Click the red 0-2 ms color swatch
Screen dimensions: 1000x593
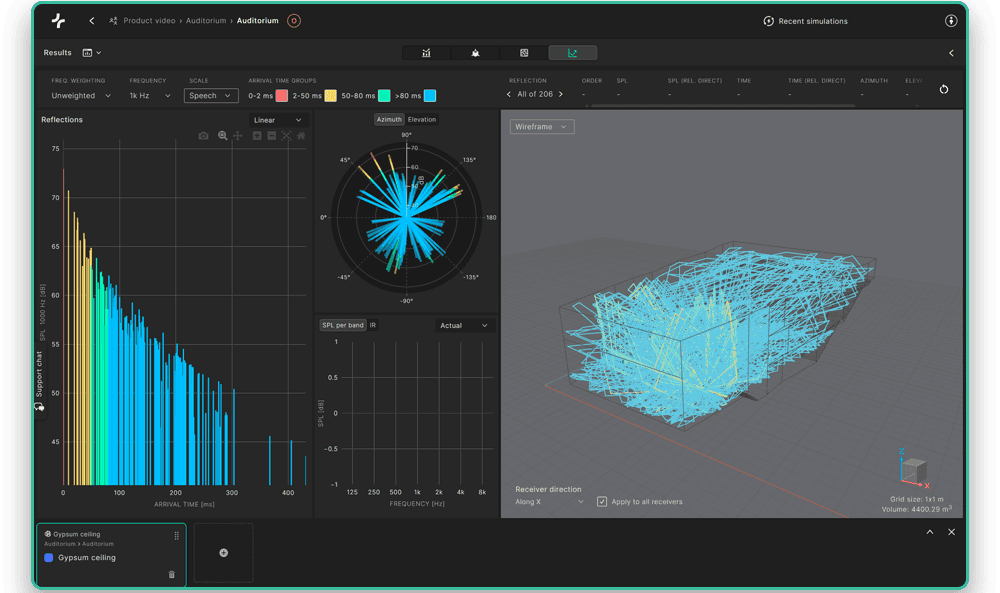pyautogui.click(x=282, y=96)
